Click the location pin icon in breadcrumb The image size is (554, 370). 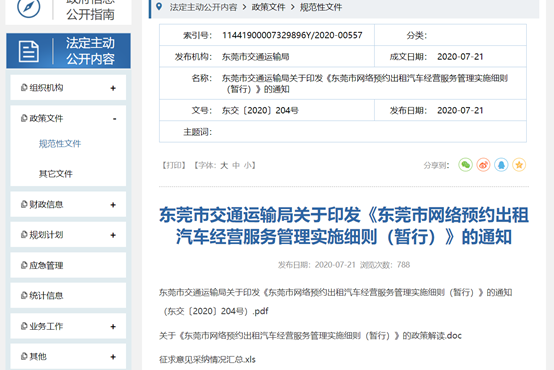(159, 6)
